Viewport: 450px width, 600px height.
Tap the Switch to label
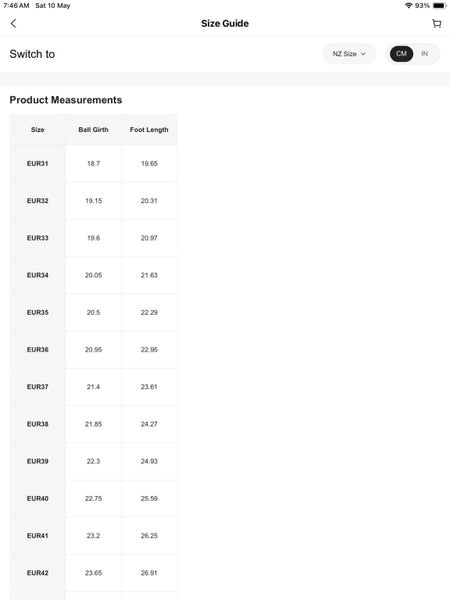[x=32, y=54]
